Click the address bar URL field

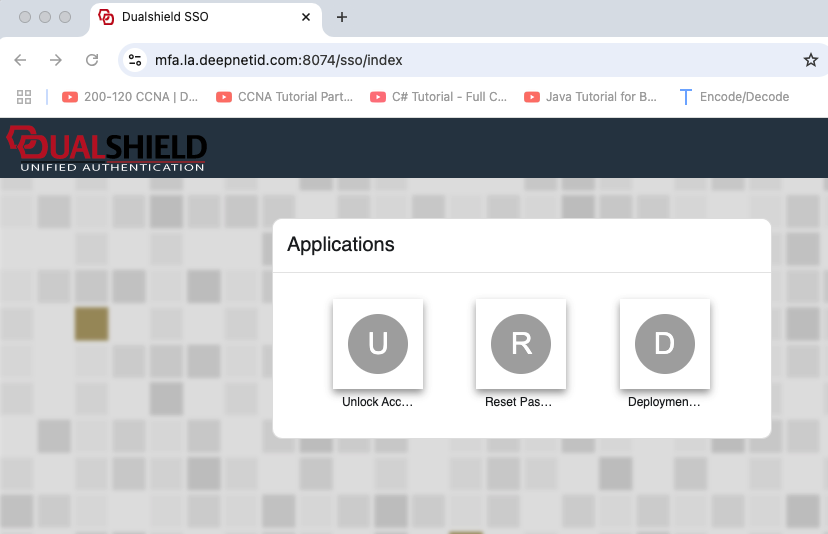[450, 60]
